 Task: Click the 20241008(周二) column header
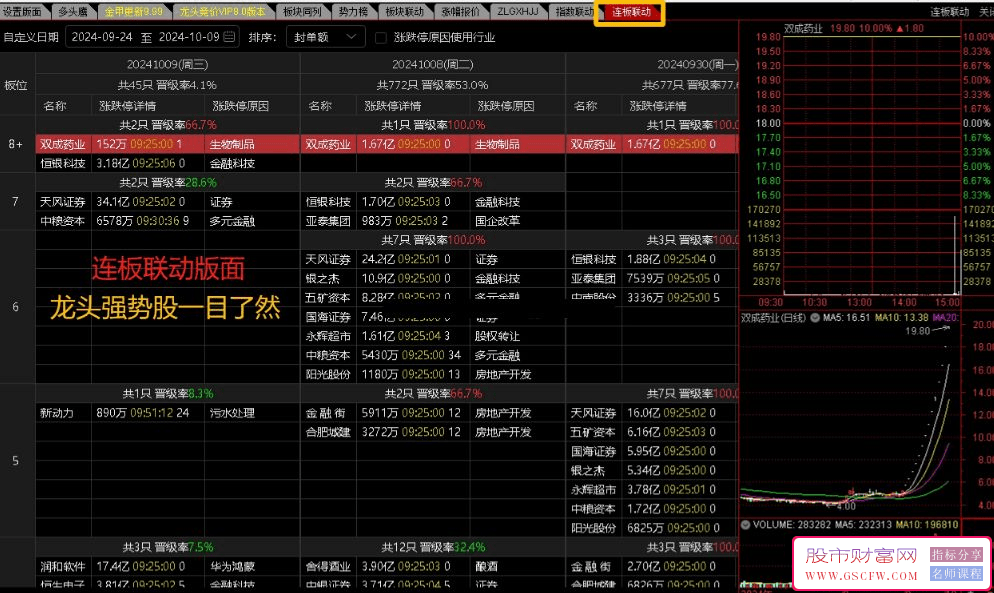pos(433,64)
